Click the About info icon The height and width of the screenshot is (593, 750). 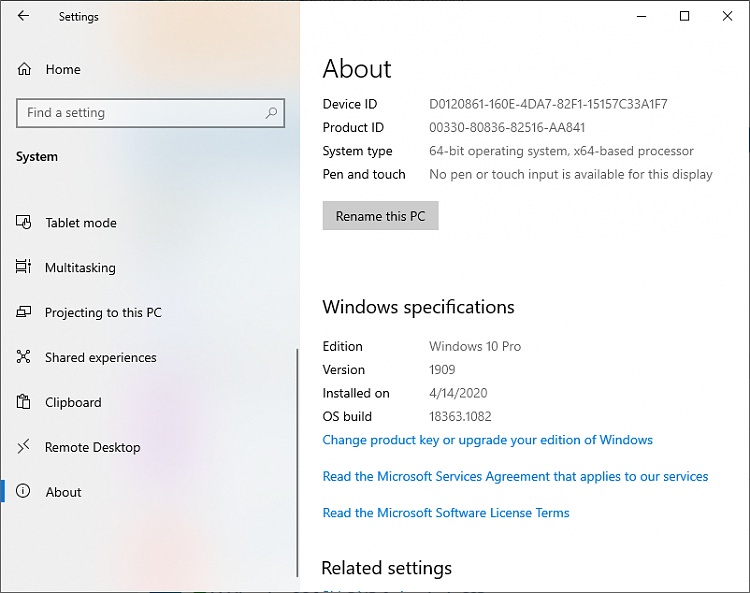[x=23, y=491]
